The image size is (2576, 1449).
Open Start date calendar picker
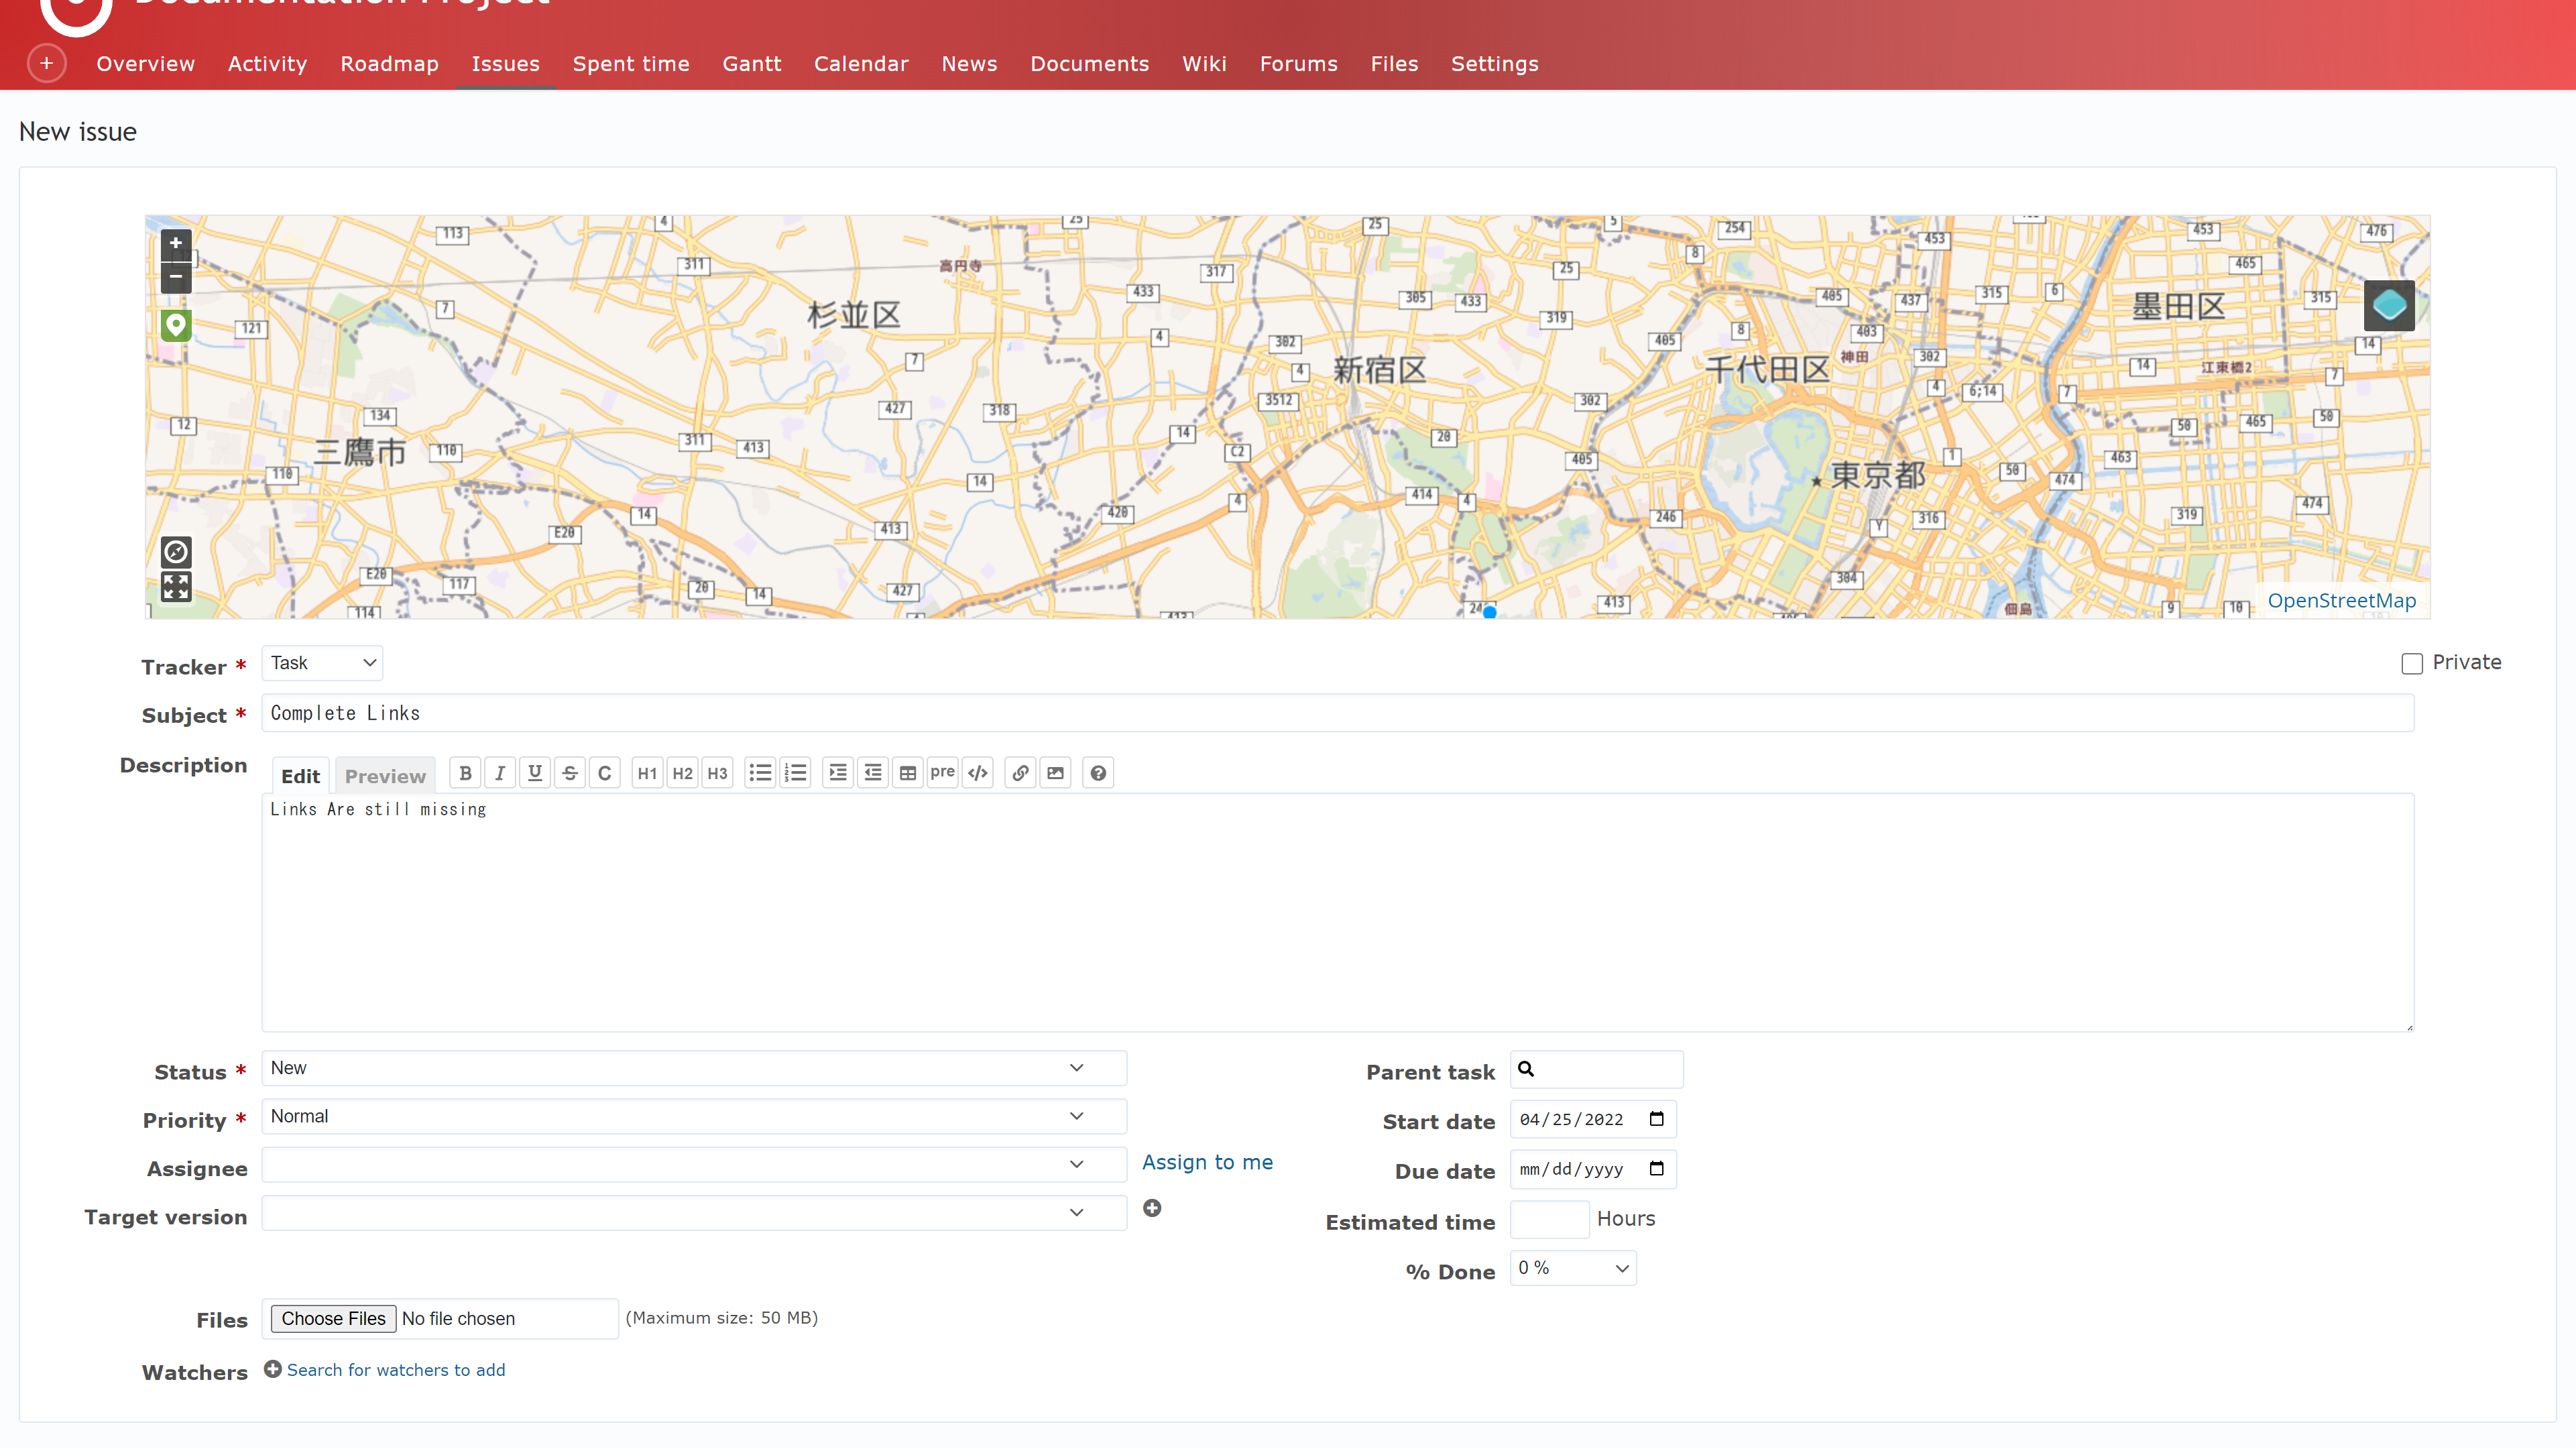1656,1119
